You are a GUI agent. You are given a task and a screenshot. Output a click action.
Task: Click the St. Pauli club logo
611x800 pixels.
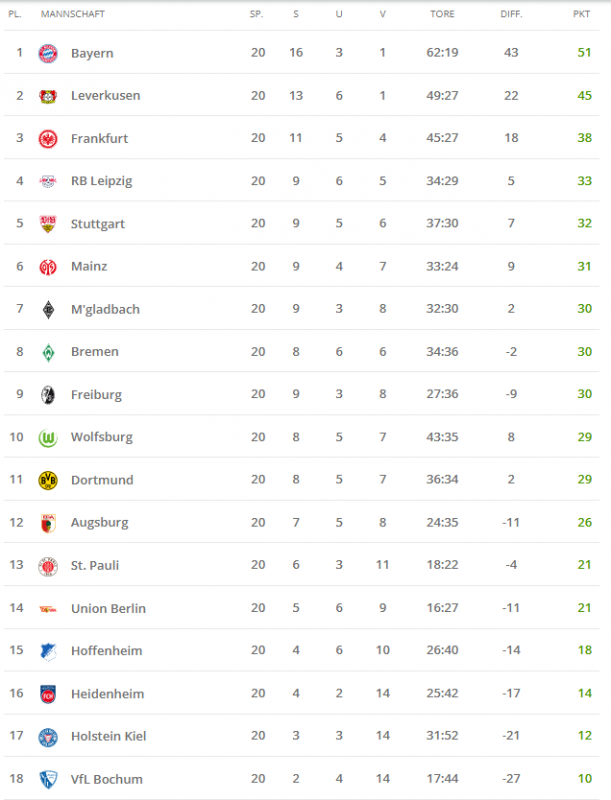coord(48,566)
